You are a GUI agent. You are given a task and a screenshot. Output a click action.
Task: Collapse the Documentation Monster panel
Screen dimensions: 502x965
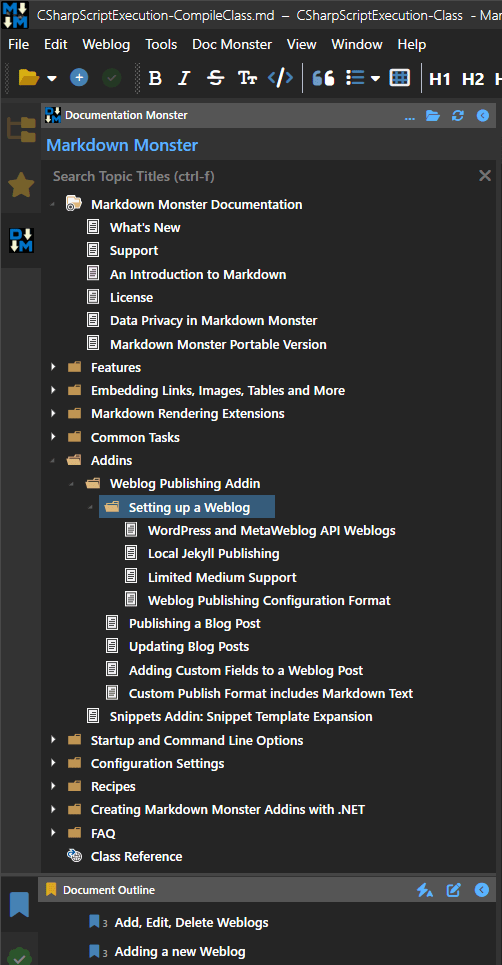(x=483, y=116)
